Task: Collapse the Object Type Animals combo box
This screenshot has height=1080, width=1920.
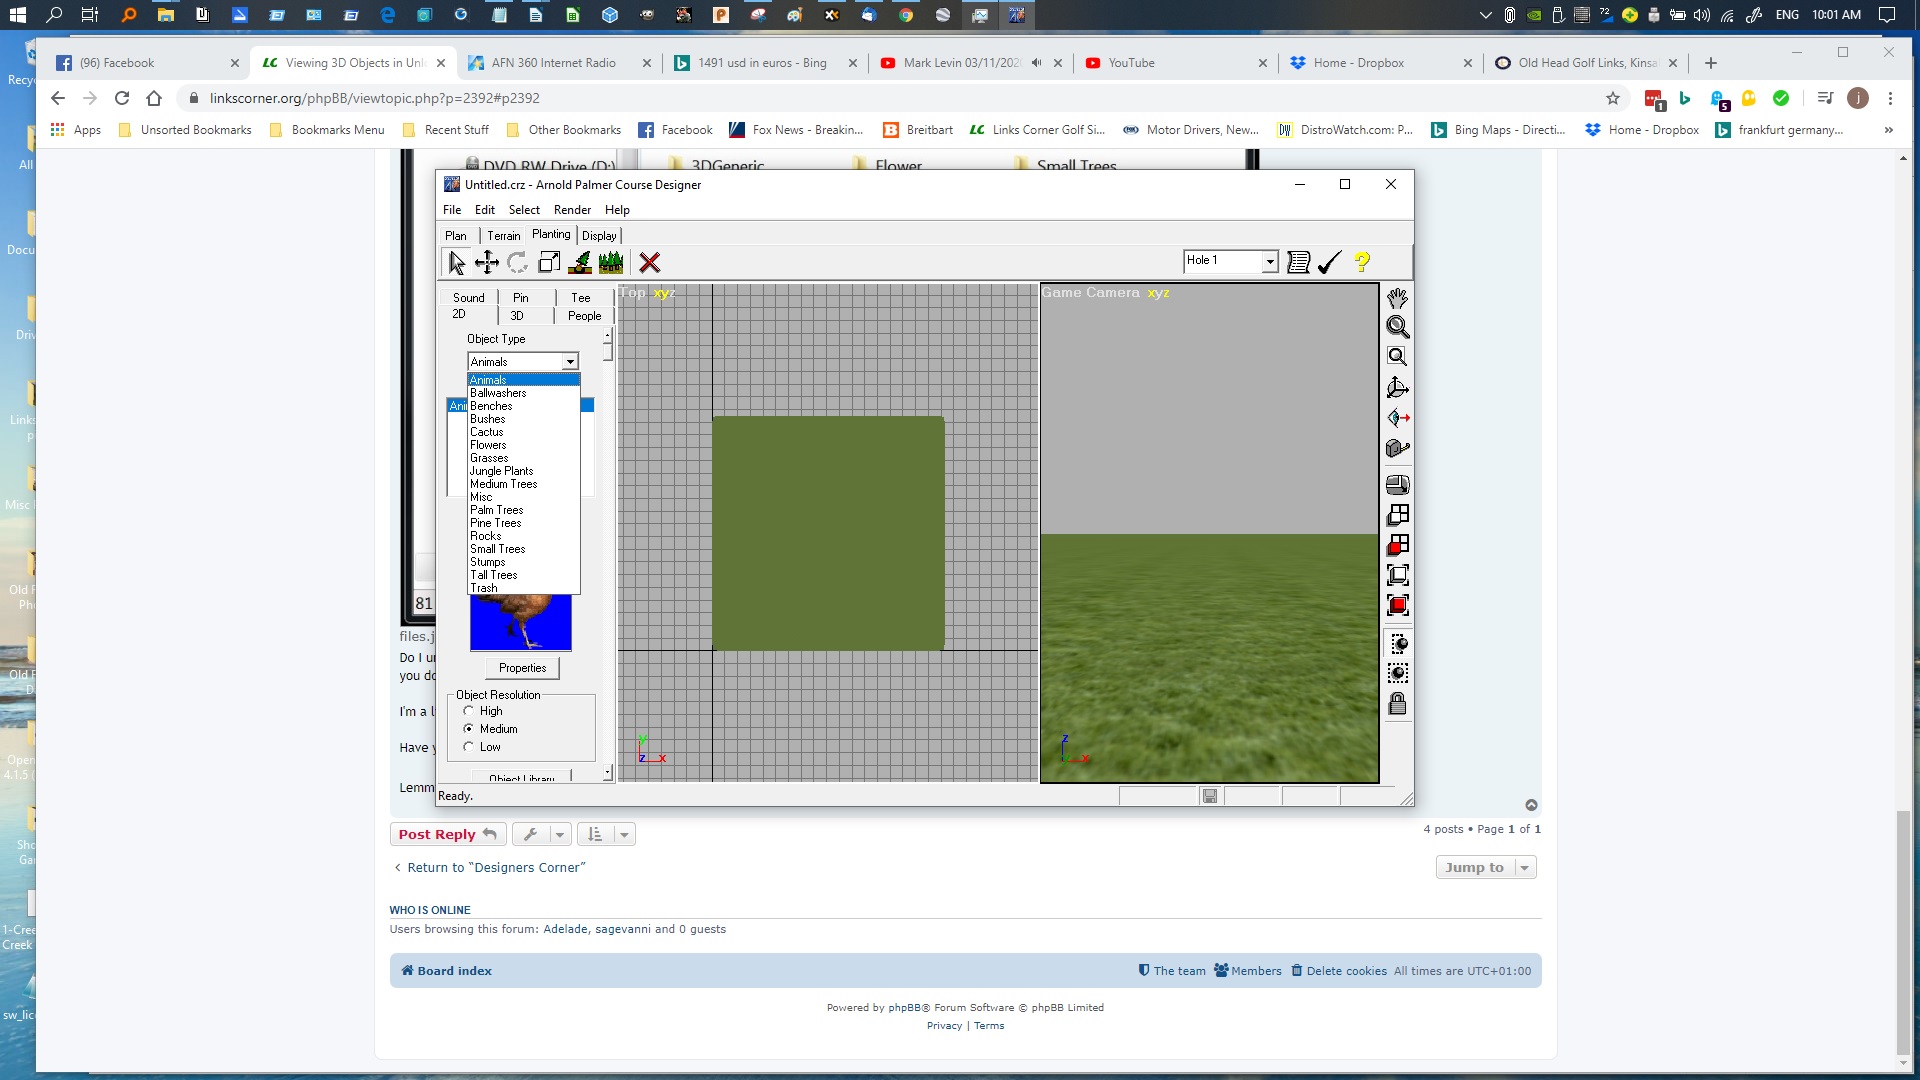Action: pos(570,362)
